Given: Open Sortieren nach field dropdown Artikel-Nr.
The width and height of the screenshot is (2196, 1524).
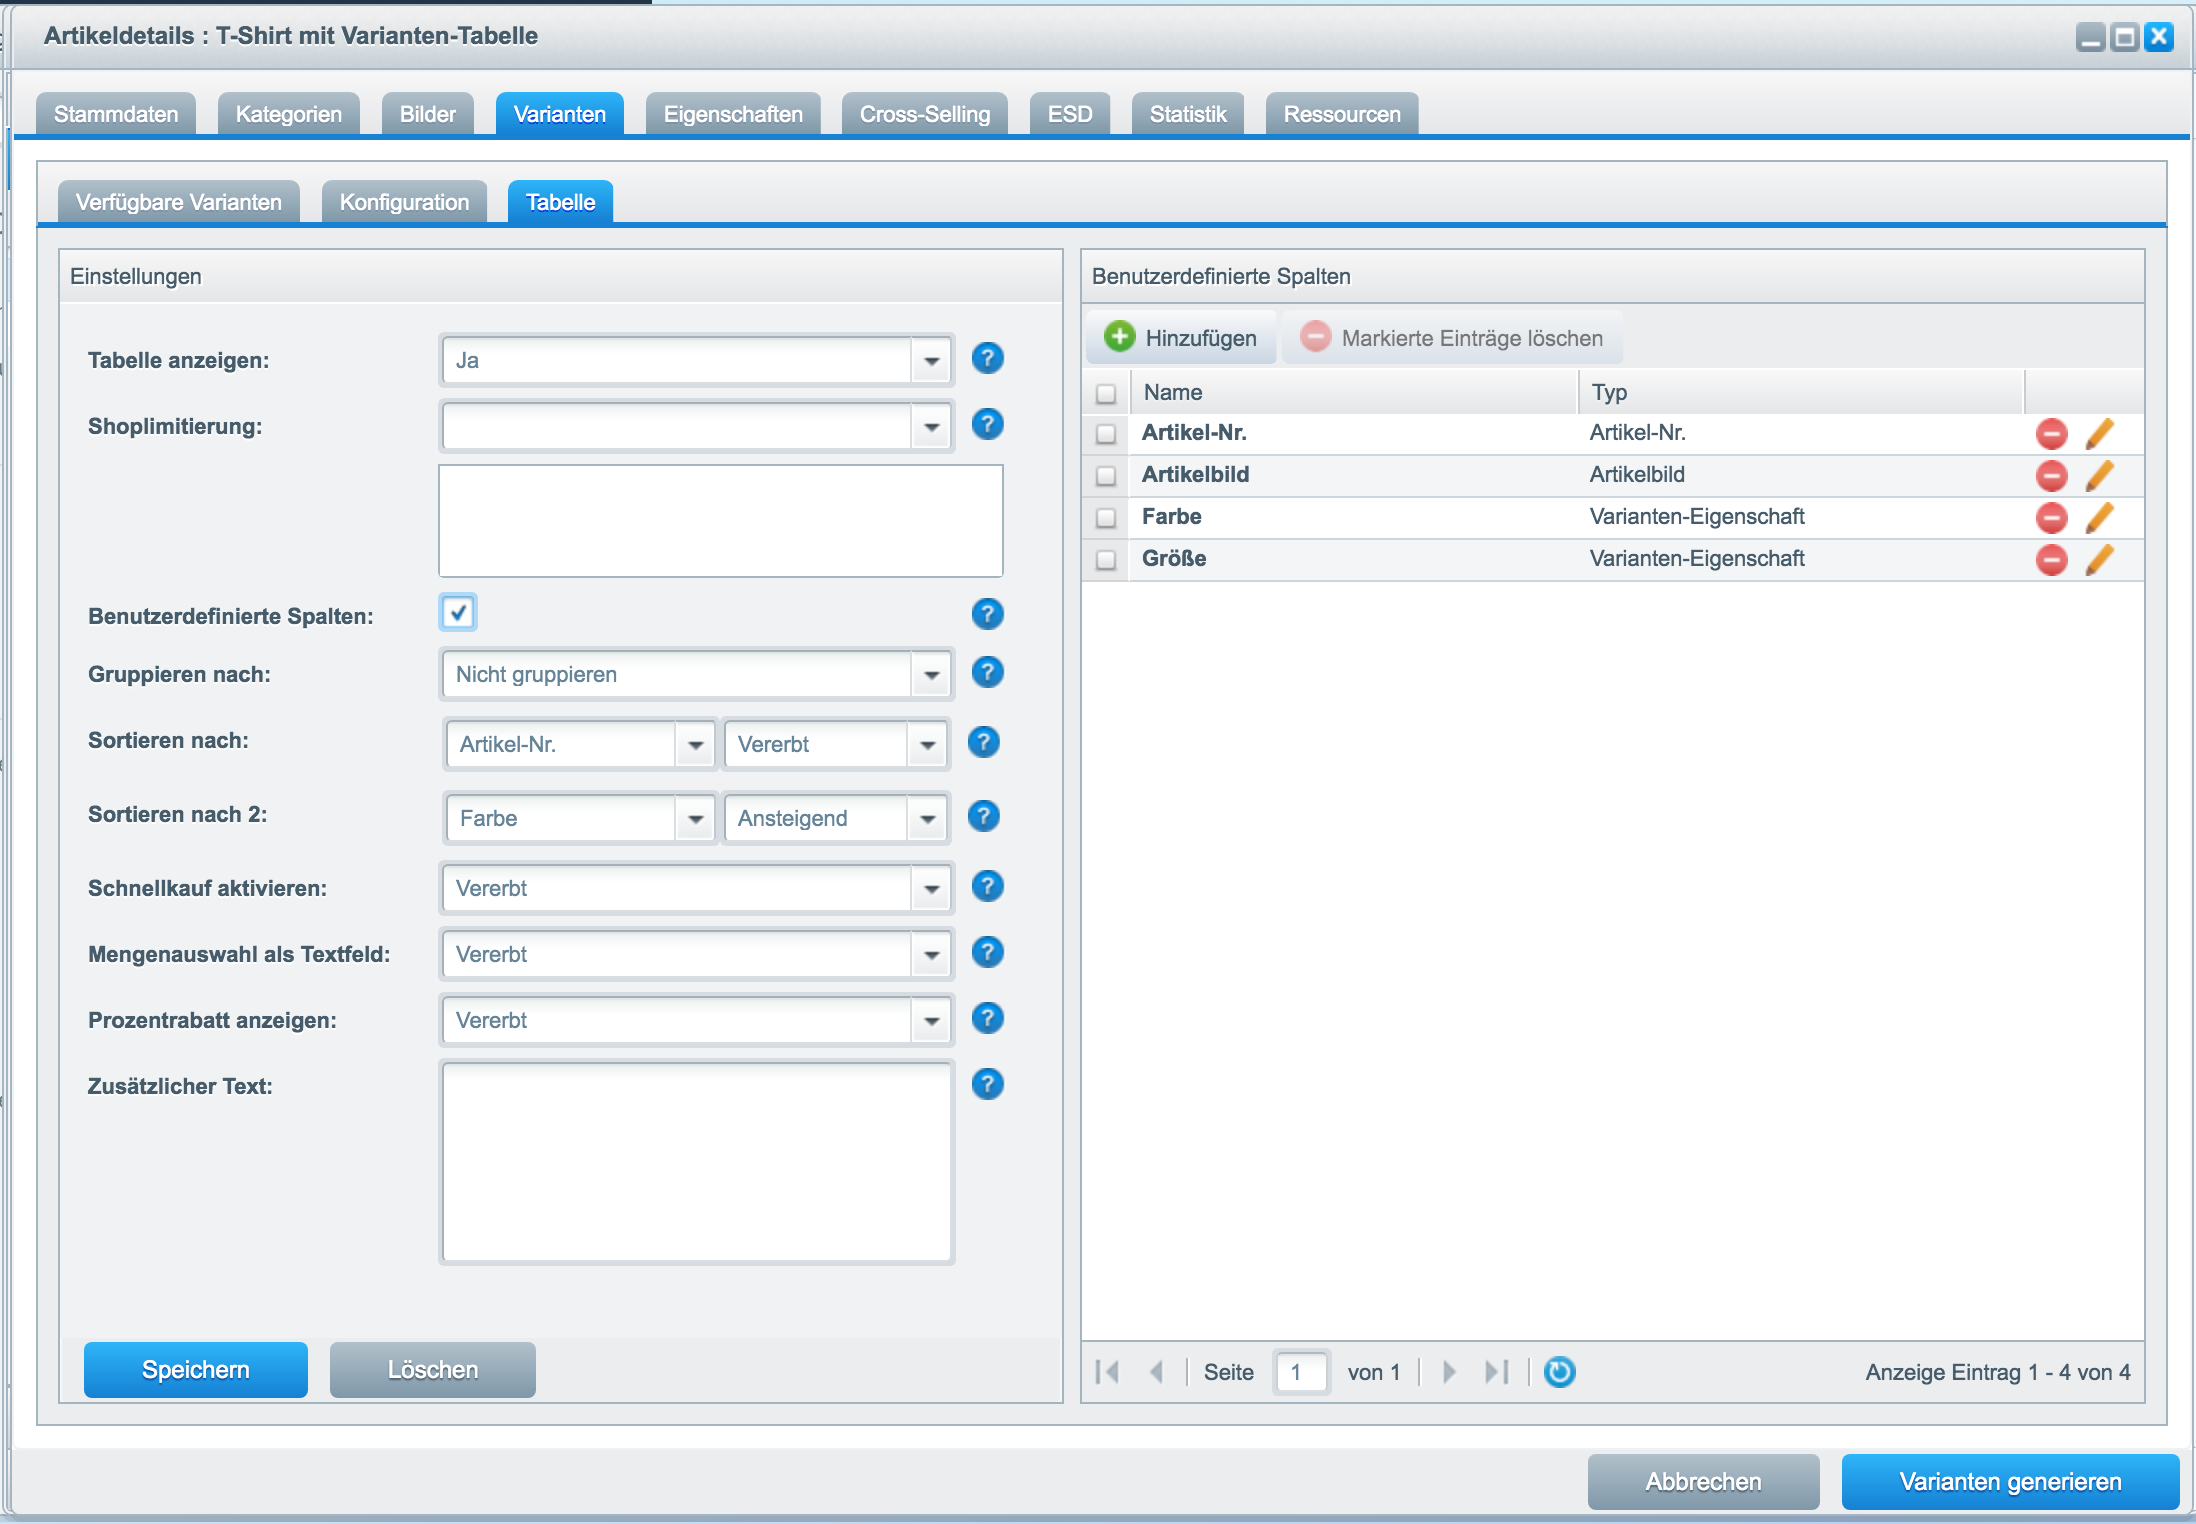Looking at the screenshot, I should tap(695, 745).
